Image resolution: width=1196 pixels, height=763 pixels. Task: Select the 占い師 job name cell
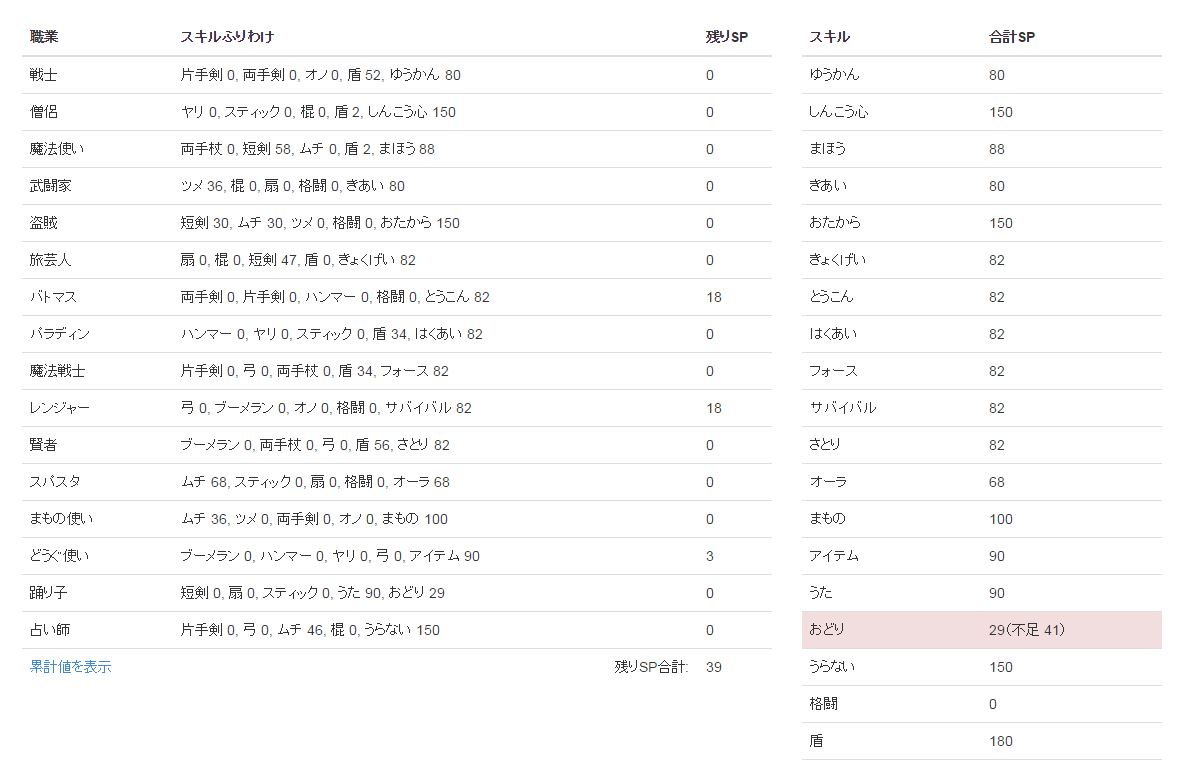[50, 630]
